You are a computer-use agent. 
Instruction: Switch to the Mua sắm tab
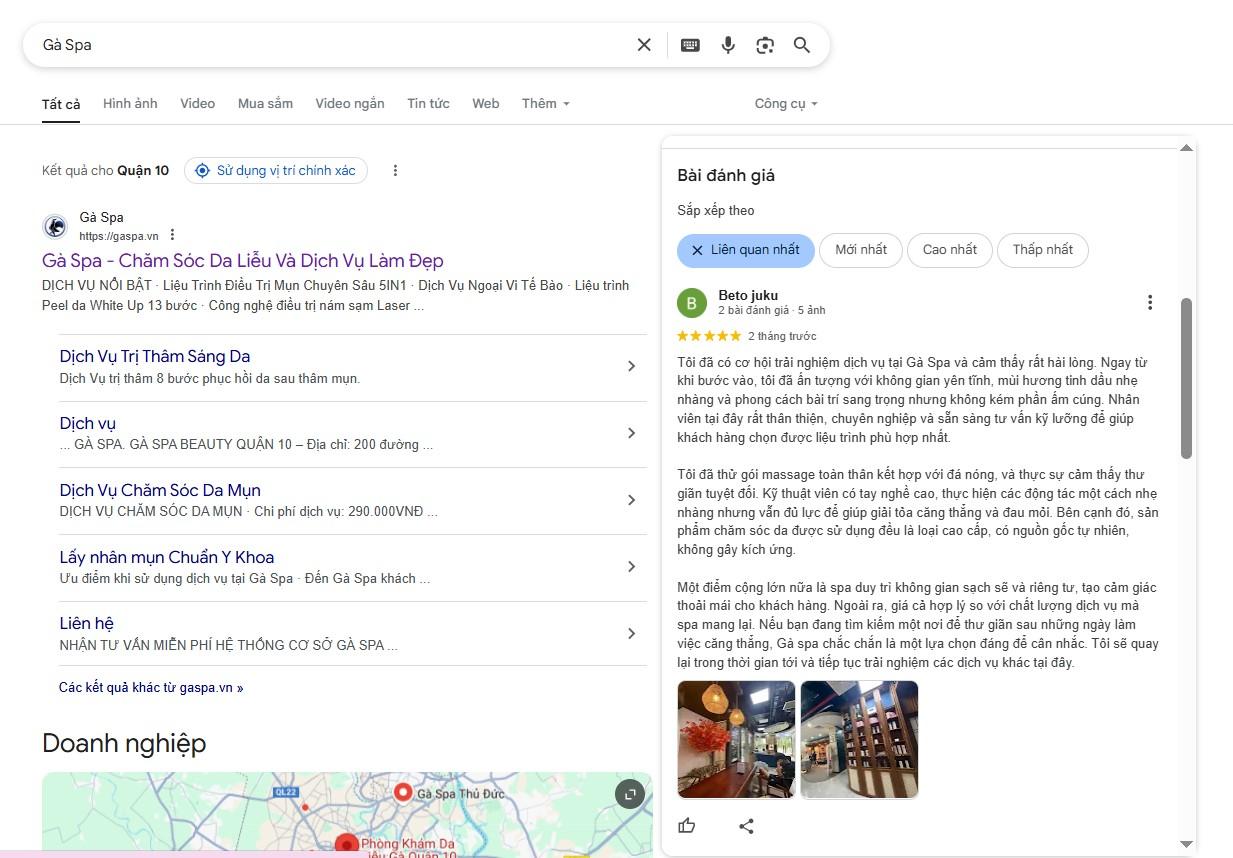(x=265, y=103)
